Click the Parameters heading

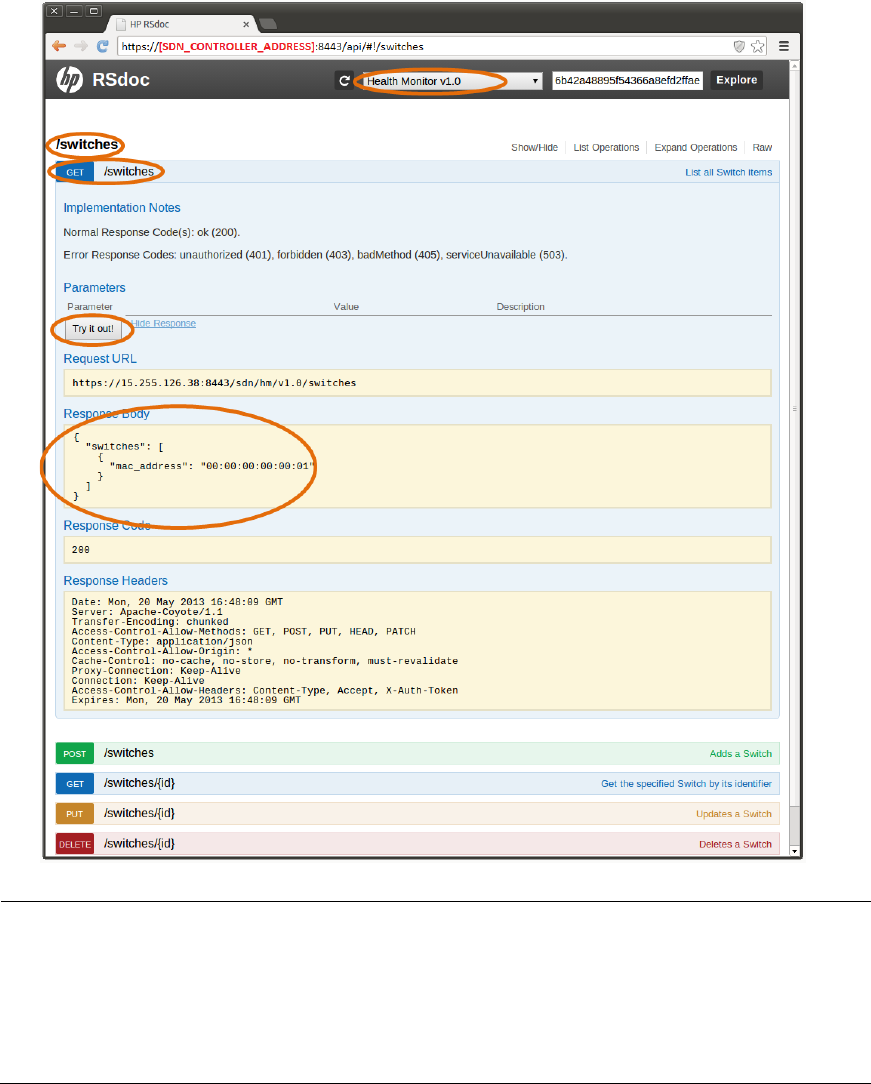95,288
